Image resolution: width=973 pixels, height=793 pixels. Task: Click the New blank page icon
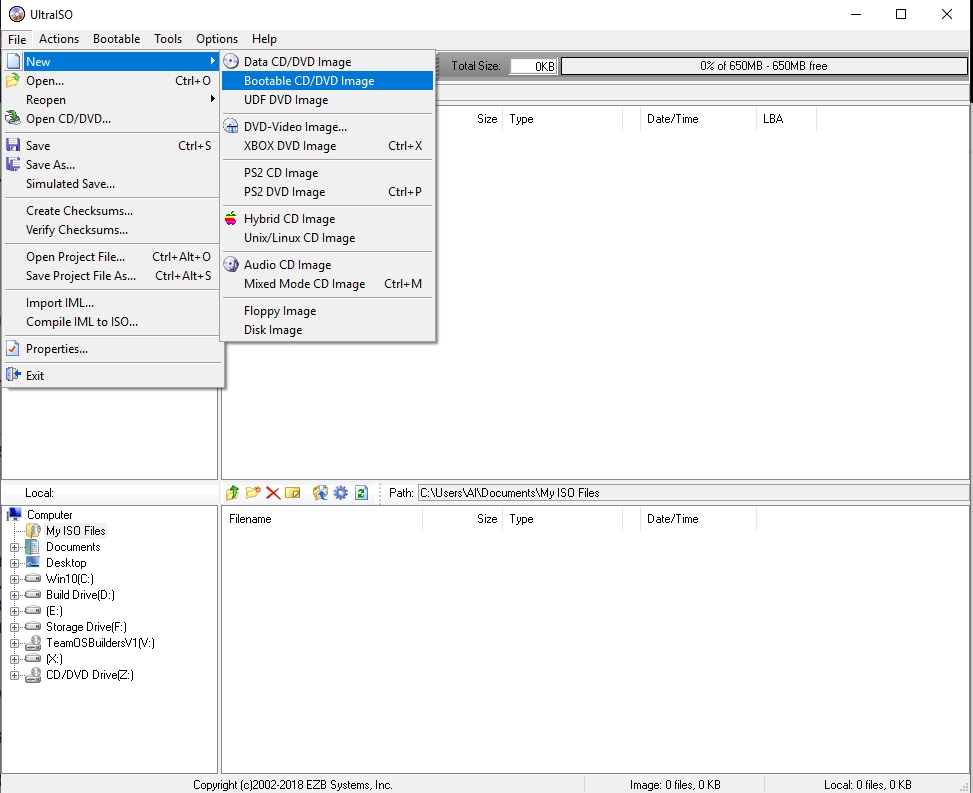click(13, 61)
